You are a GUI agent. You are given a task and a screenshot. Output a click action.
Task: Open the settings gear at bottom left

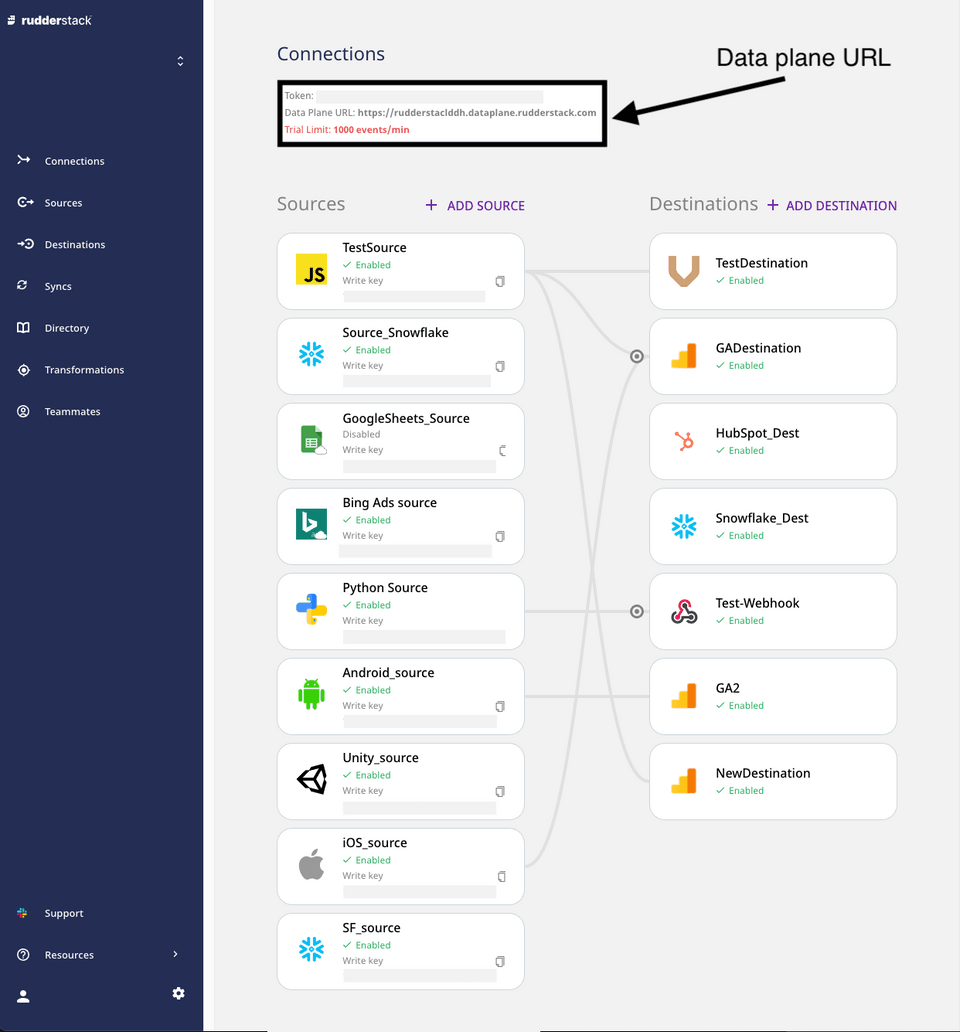tap(178, 993)
